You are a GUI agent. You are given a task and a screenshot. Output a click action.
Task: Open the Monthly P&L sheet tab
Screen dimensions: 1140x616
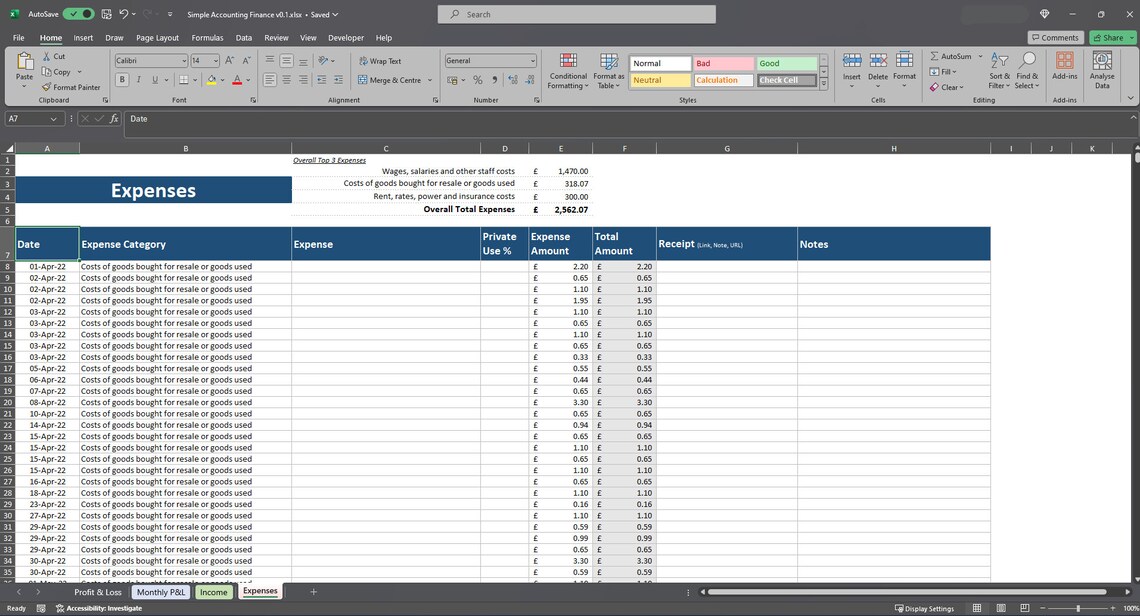(161, 591)
